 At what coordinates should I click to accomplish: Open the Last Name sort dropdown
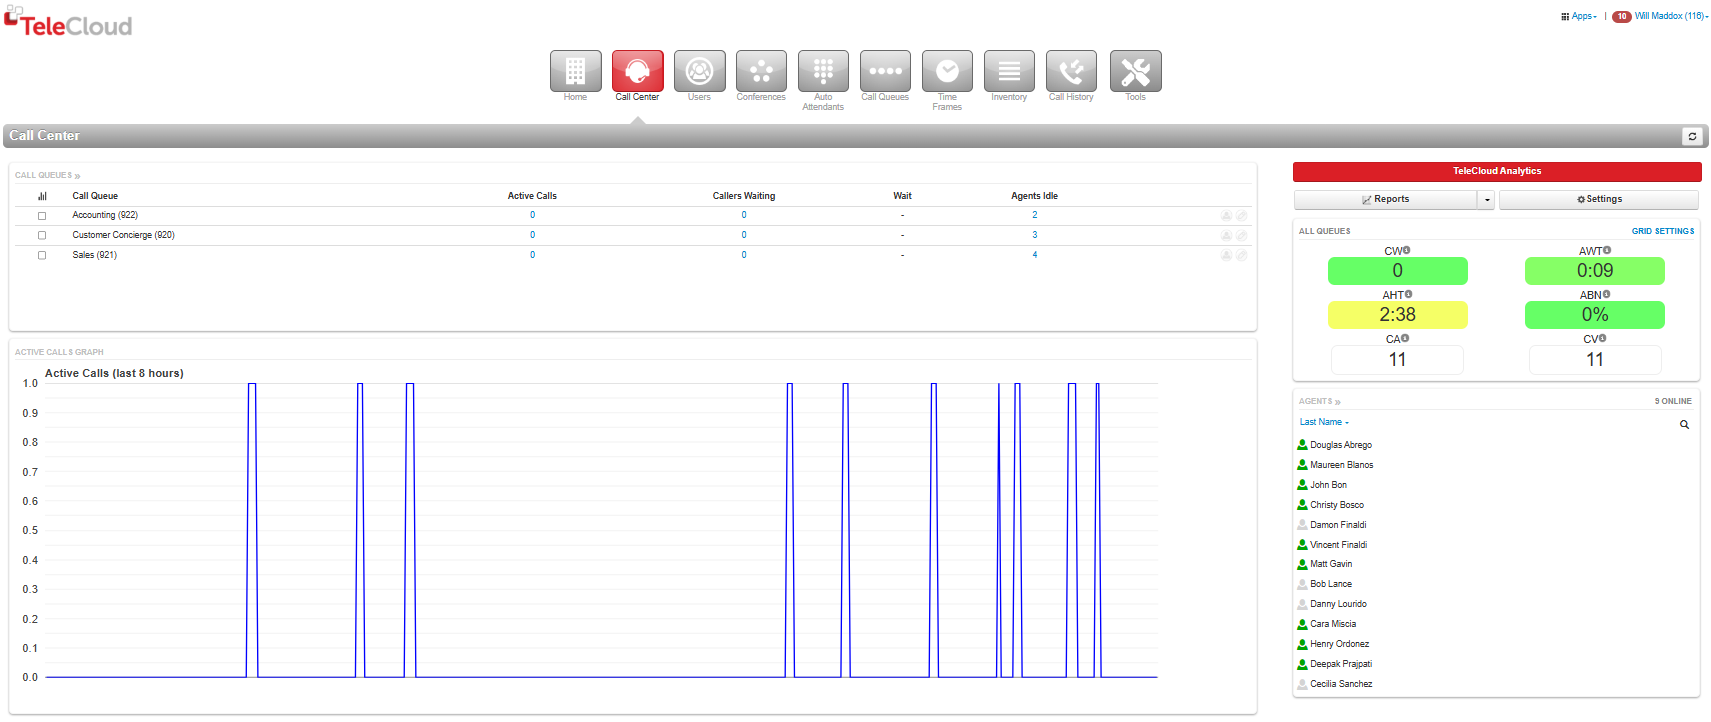pos(1324,422)
